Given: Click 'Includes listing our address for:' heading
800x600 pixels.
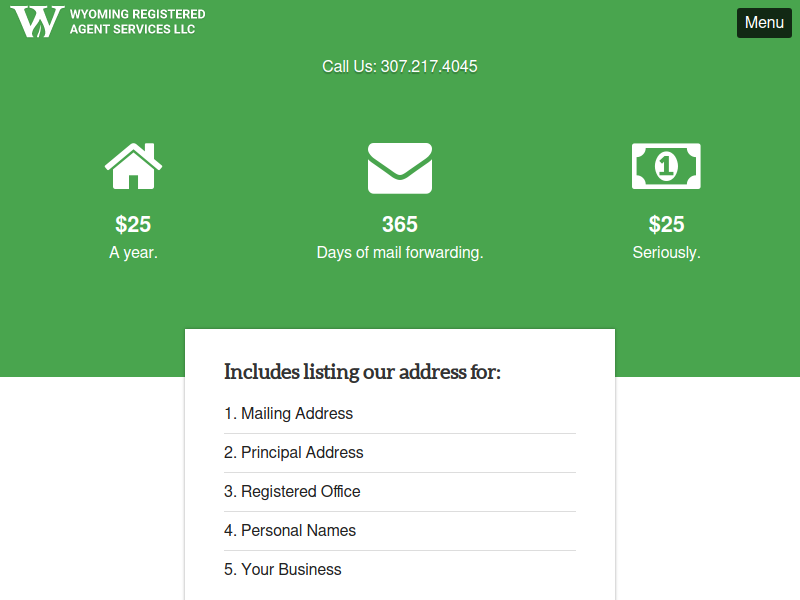Looking at the screenshot, I should [x=362, y=372].
